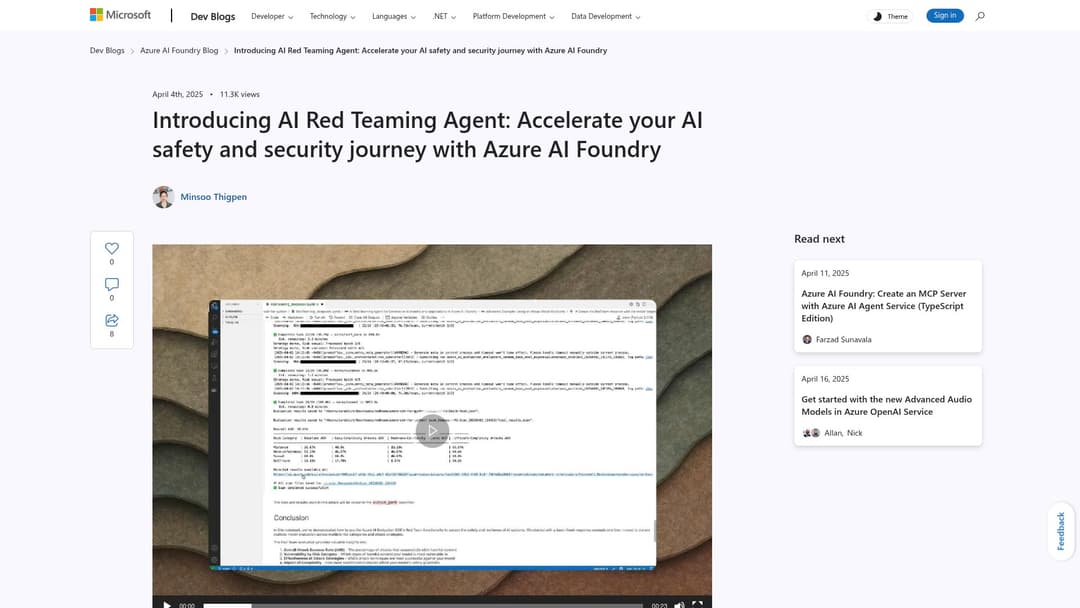Open comments via speech bubble icon
Screen dimensions: 1080x608
(x=112, y=284)
